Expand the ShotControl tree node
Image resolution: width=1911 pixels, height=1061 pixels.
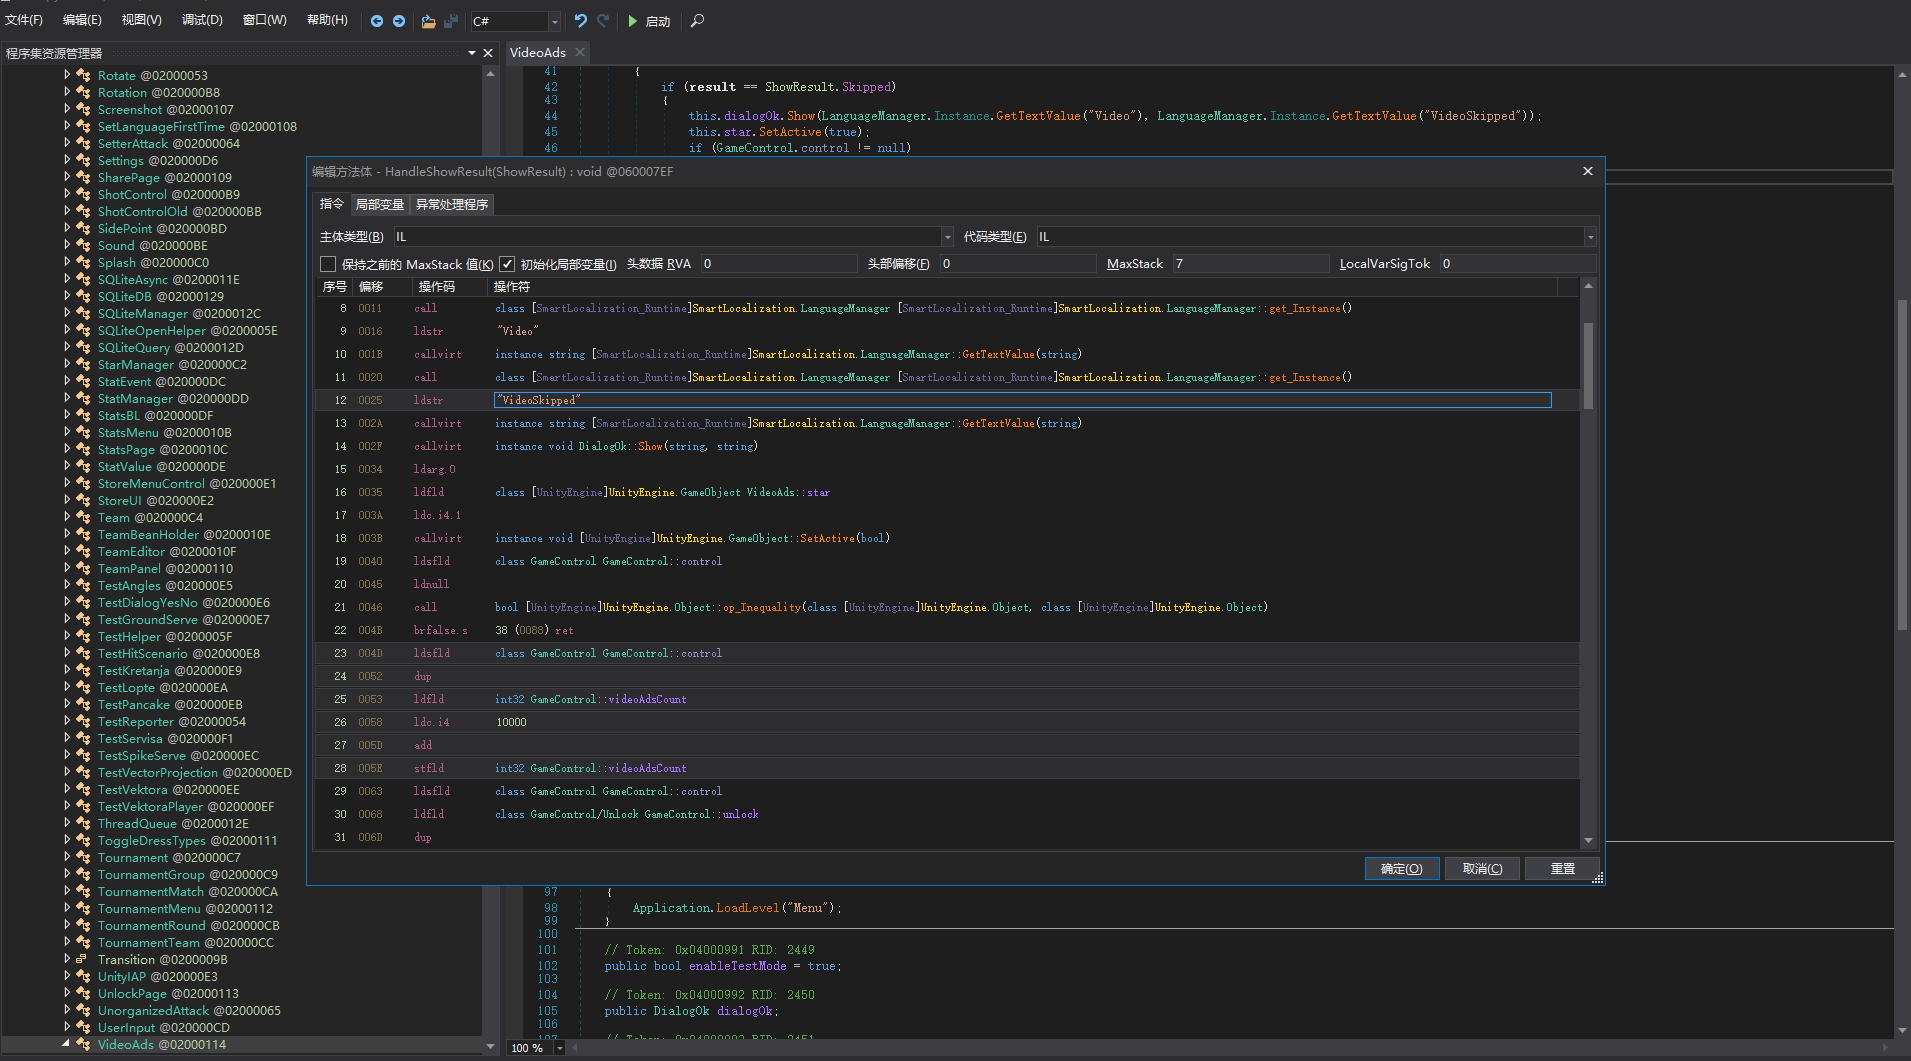tap(67, 194)
